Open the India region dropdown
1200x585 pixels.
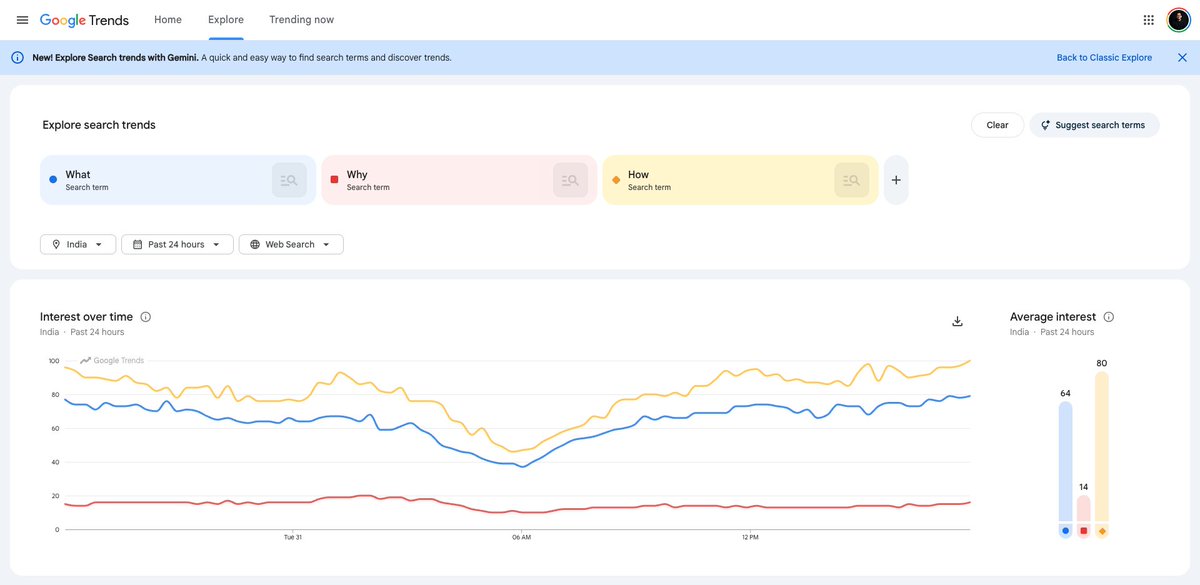point(78,244)
